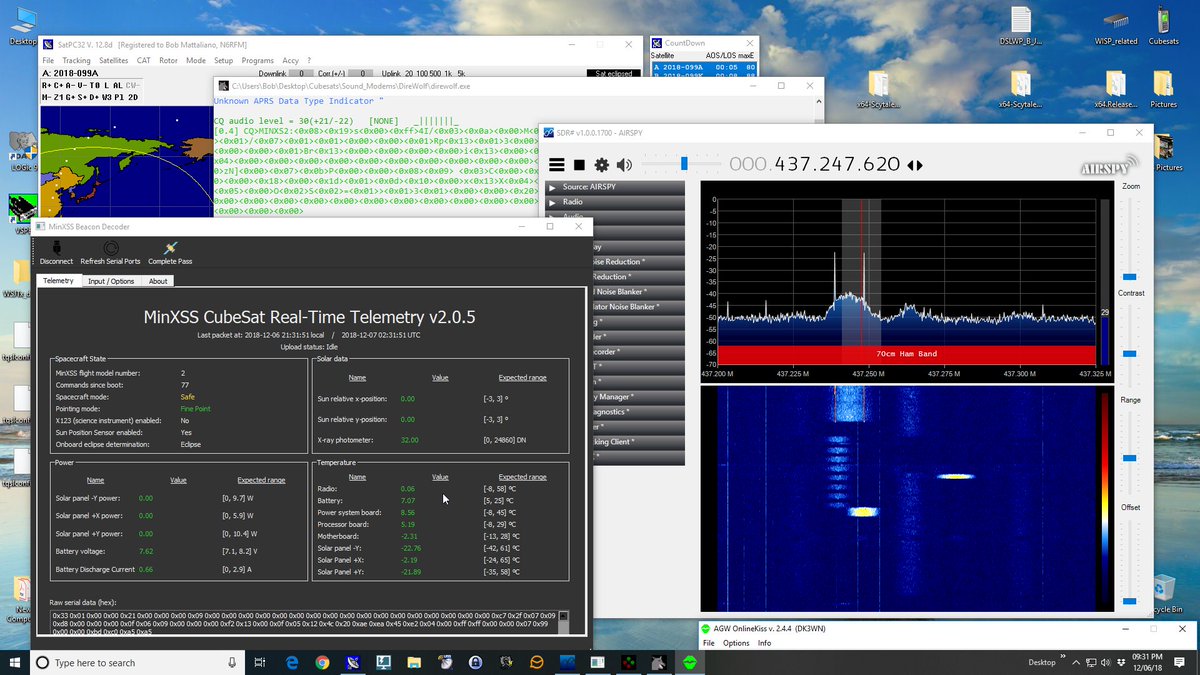Click the green AGW OnlineKiss taskbar icon
Viewport: 1200px width, 675px height.
pyautogui.click(x=689, y=662)
